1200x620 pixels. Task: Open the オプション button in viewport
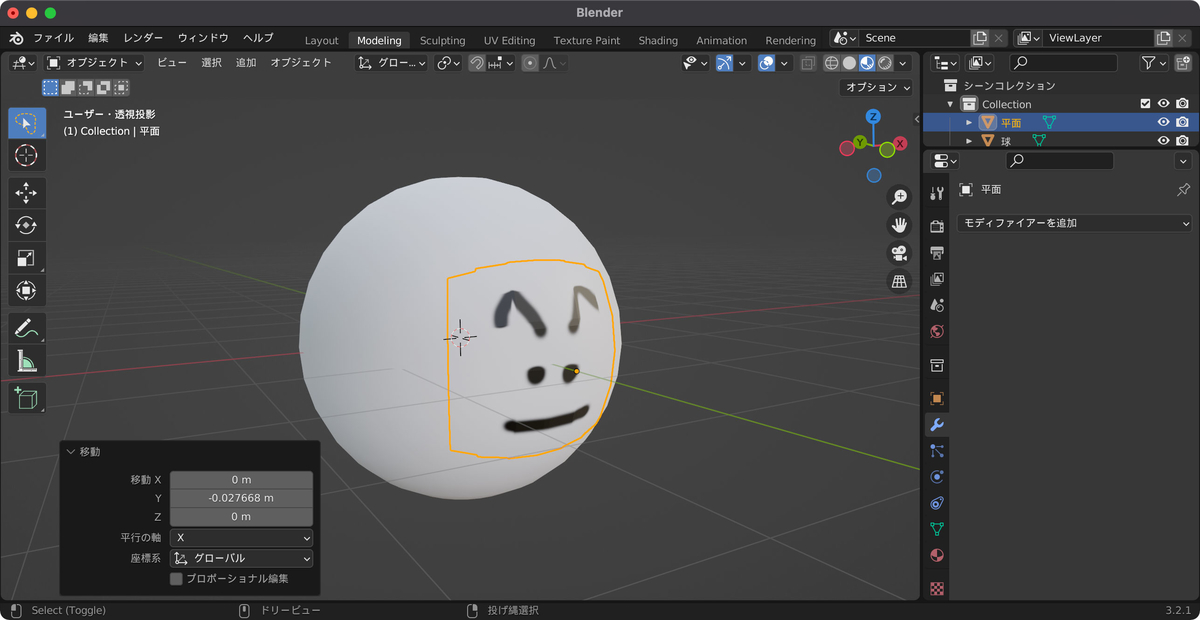pyautogui.click(x=877, y=87)
